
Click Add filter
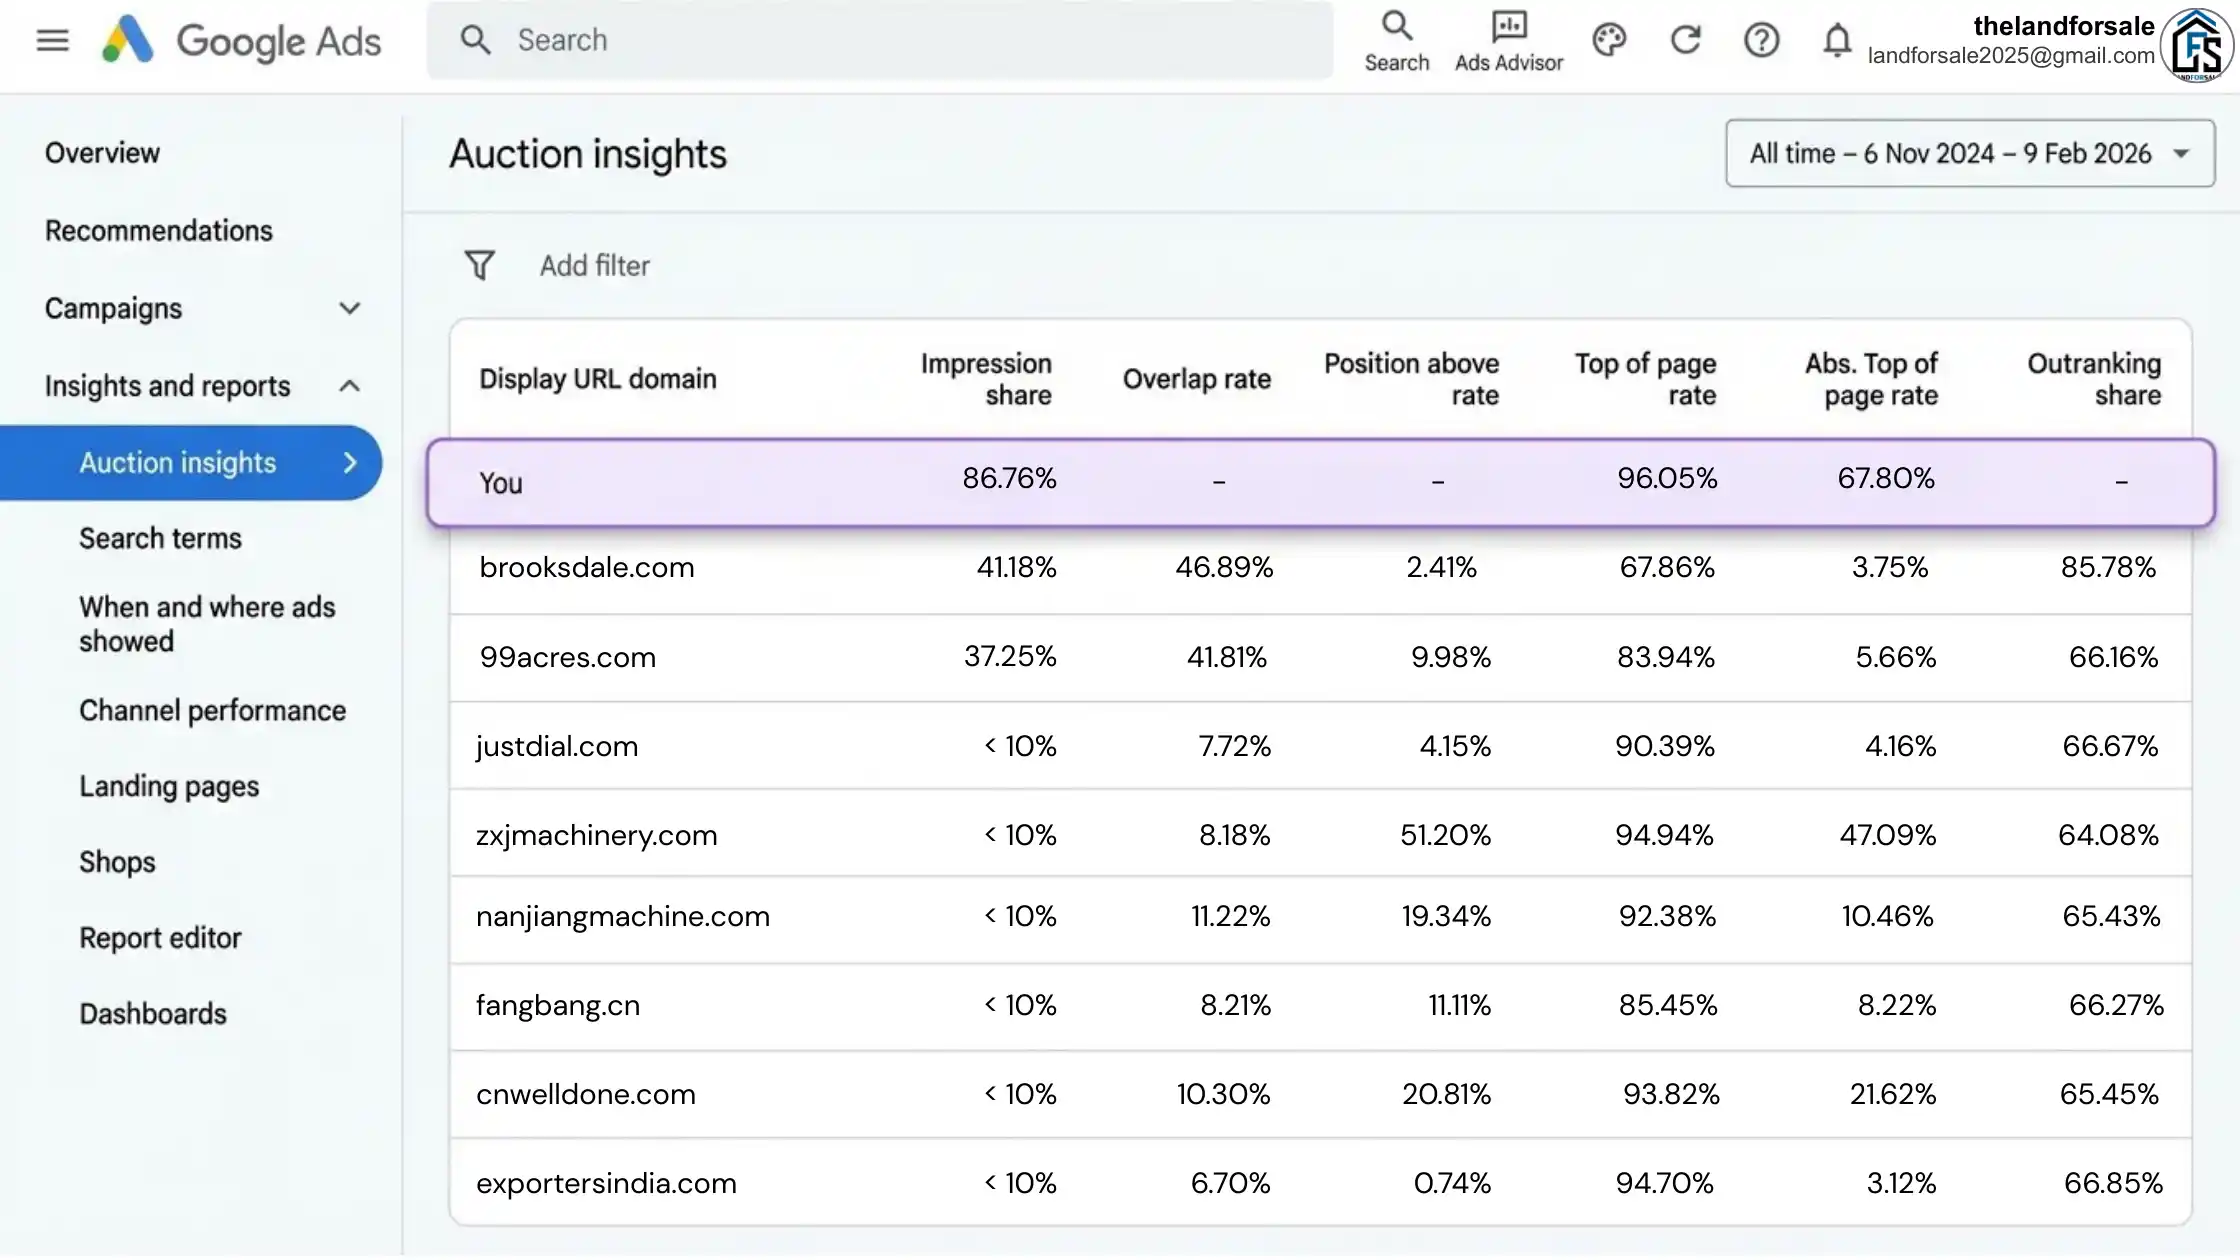(594, 265)
